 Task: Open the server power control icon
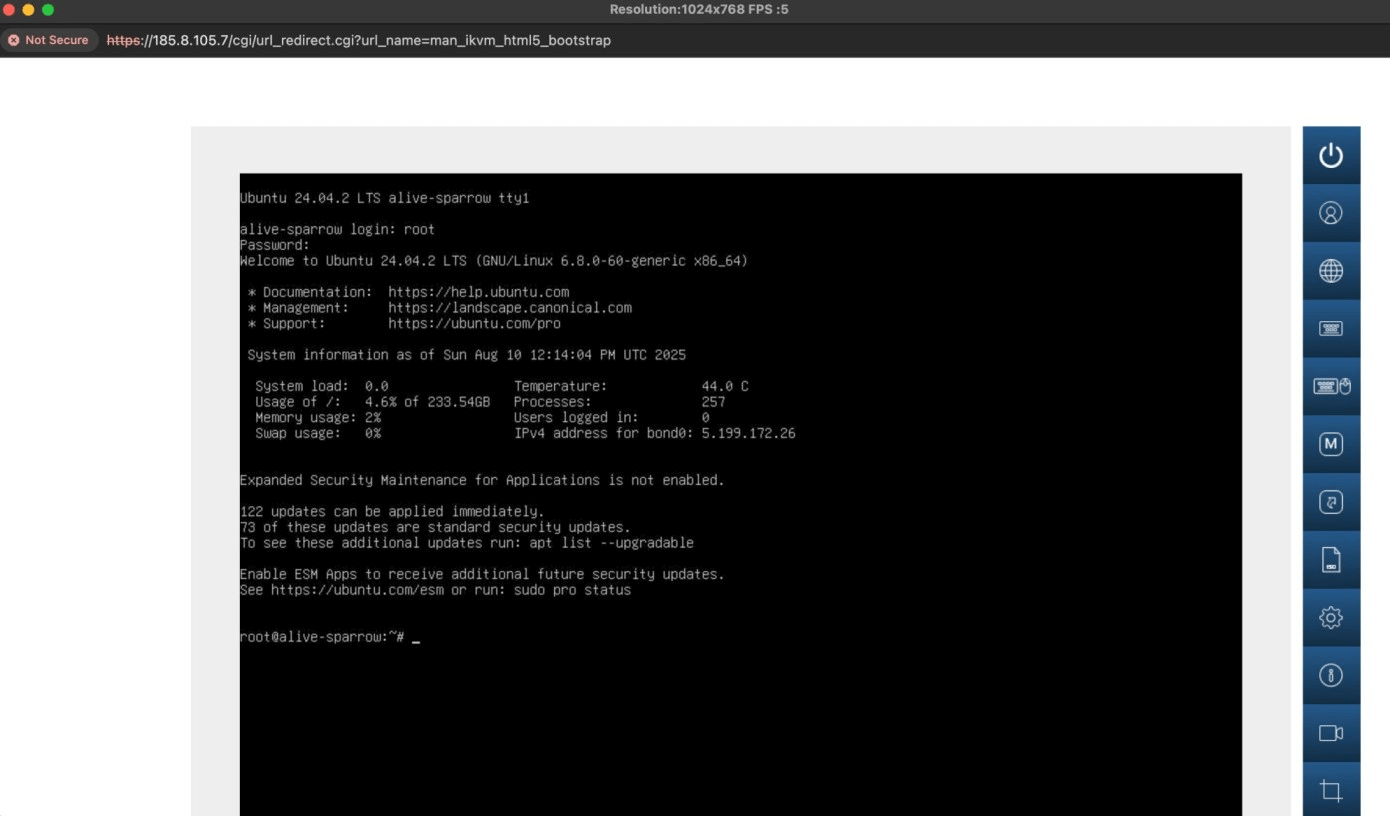pyautogui.click(x=1331, y=155)
